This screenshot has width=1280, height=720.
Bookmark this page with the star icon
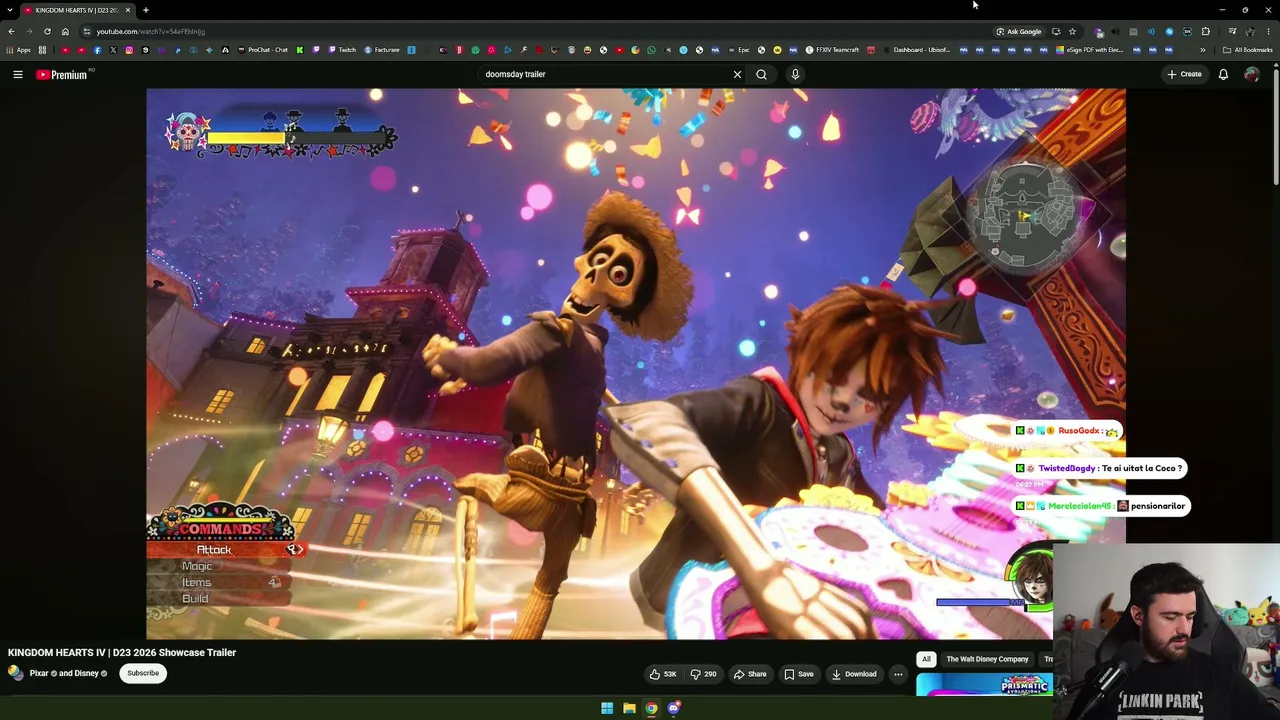[x=1072, y=31]
